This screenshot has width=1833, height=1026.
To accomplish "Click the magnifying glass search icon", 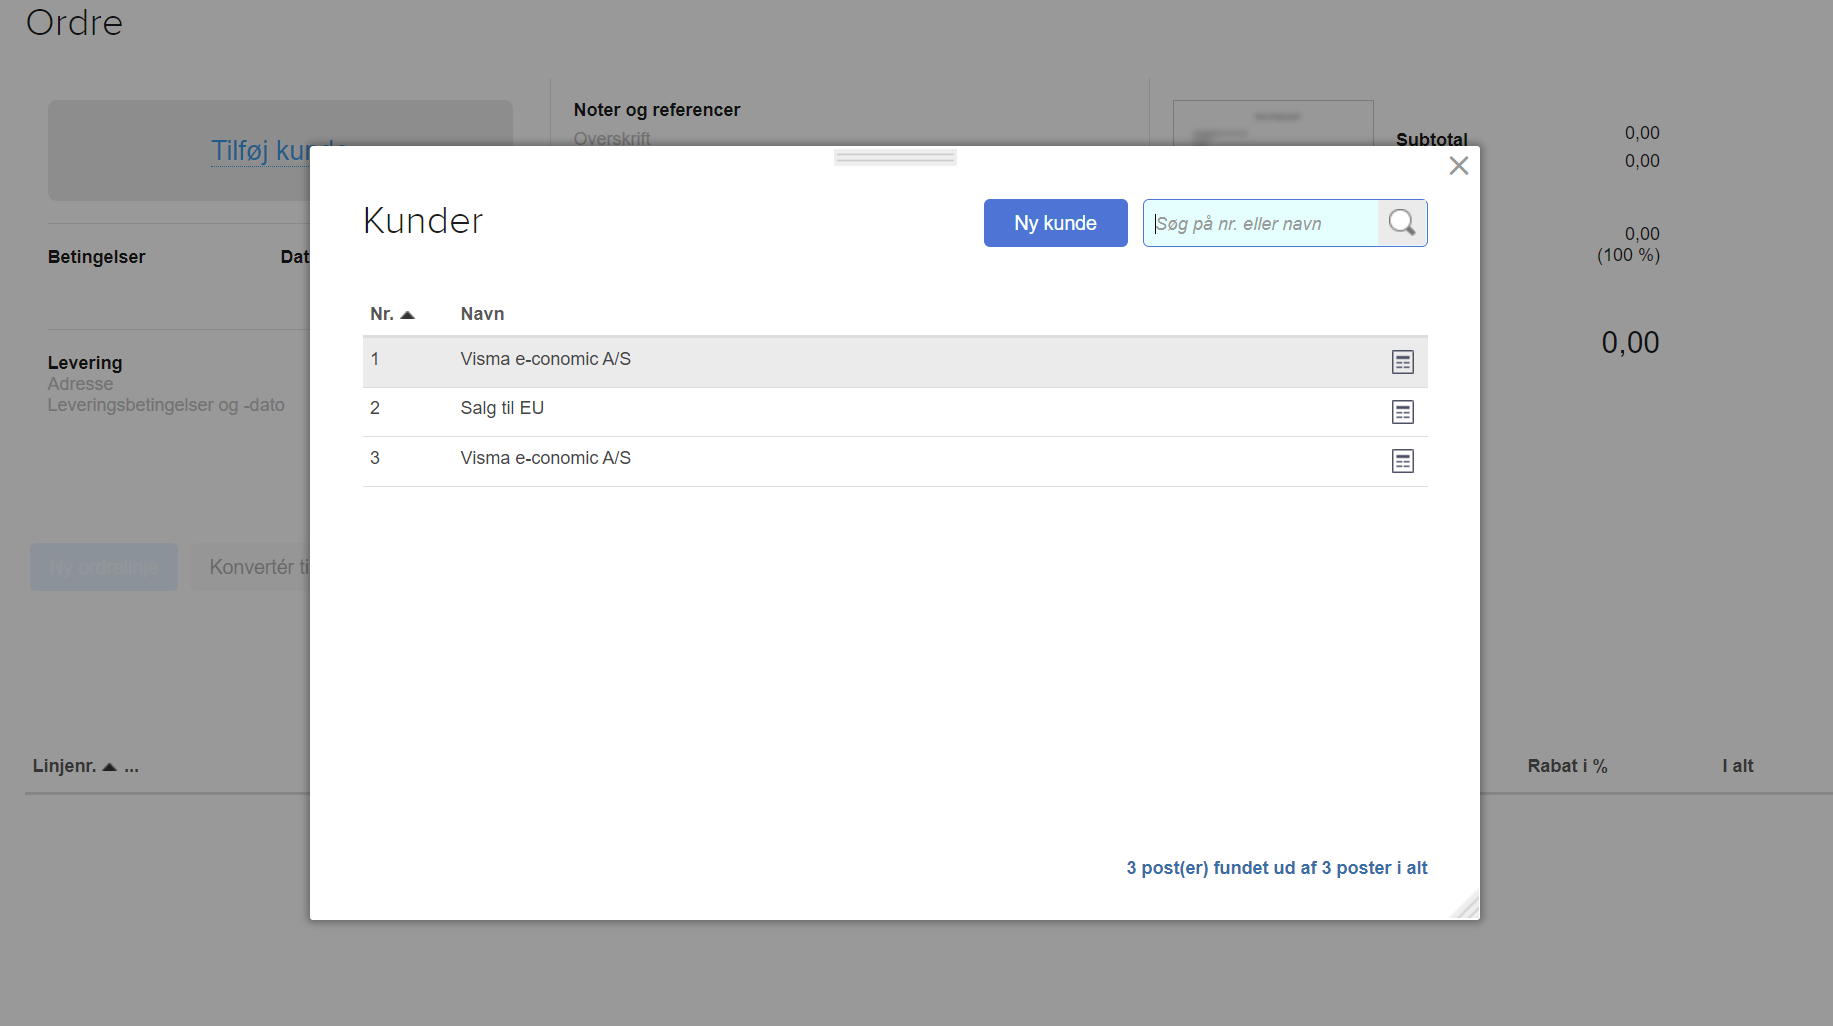I will [1402, 223].
